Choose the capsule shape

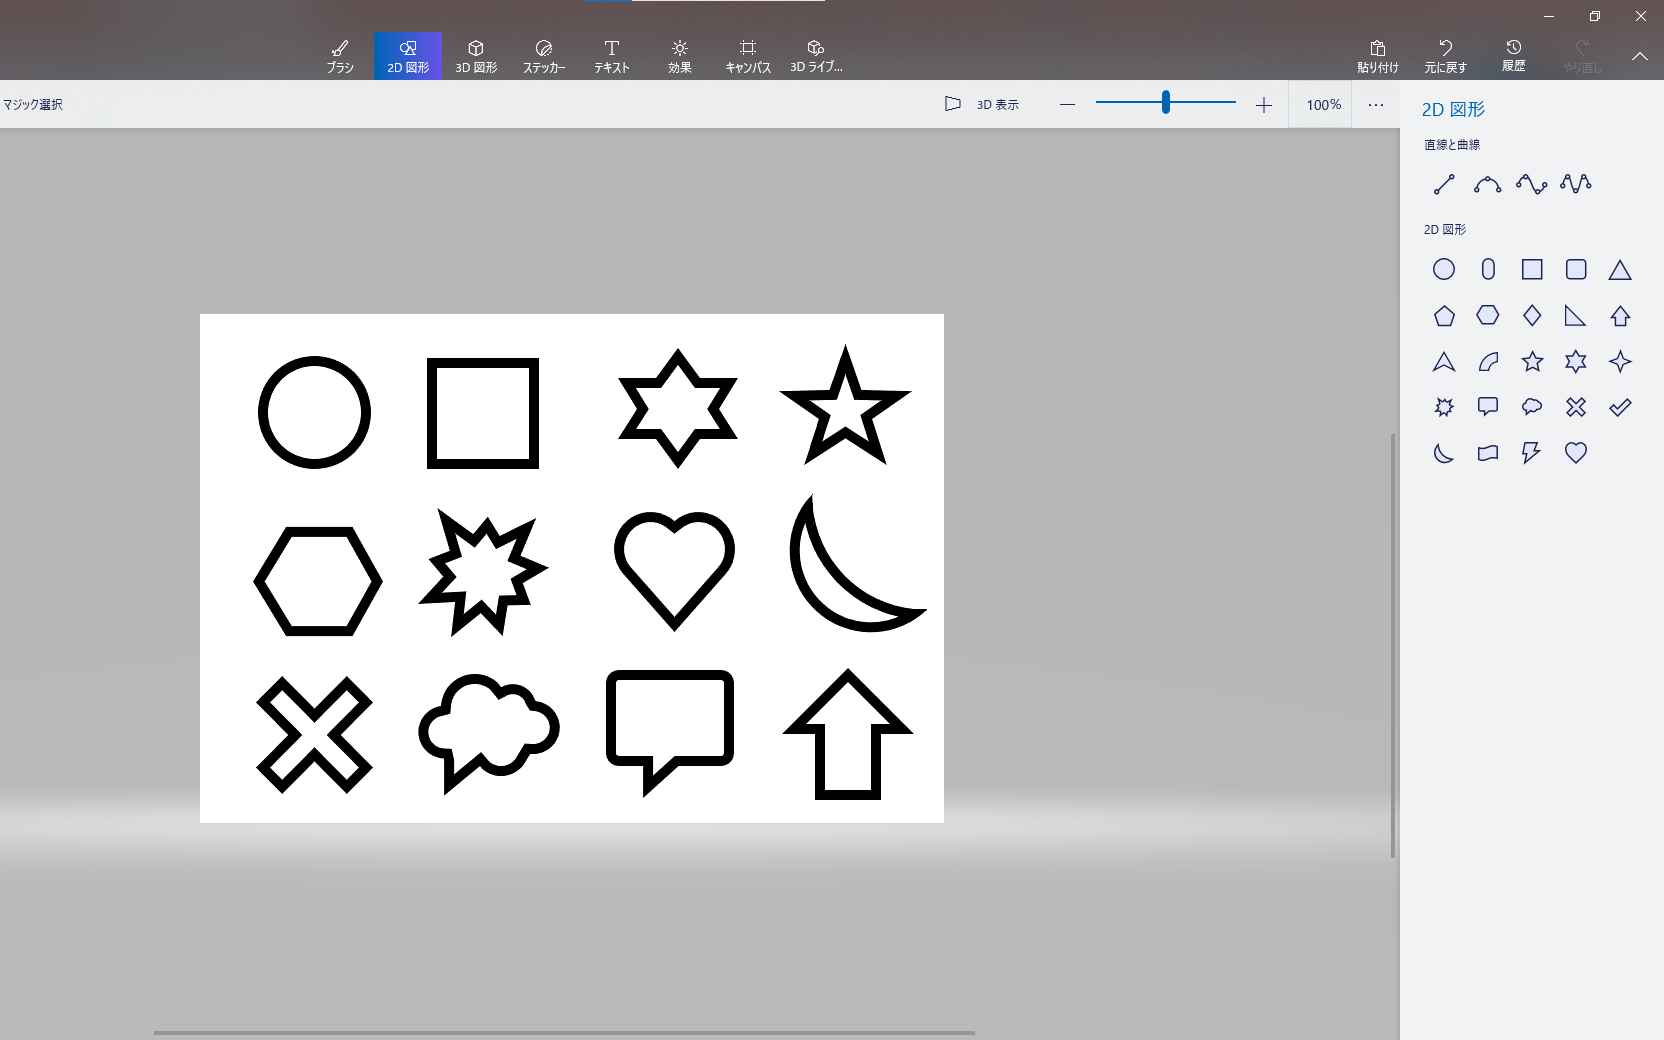pyautogui.click(x=1488, y=269)
